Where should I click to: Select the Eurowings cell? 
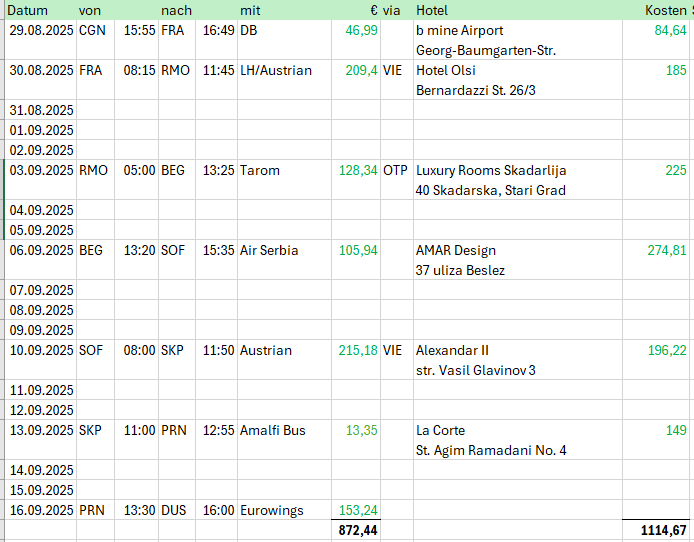click(x=284, y=510)
